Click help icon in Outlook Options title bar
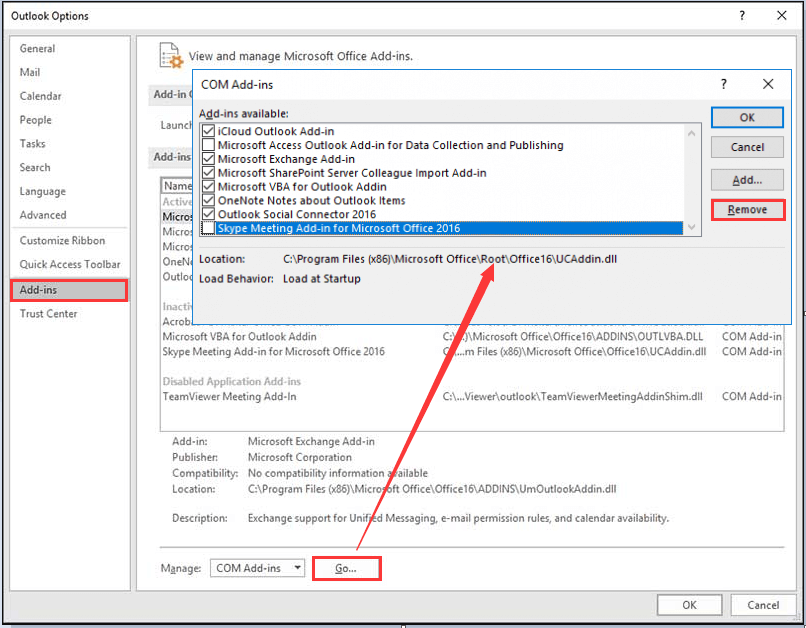 742,16
